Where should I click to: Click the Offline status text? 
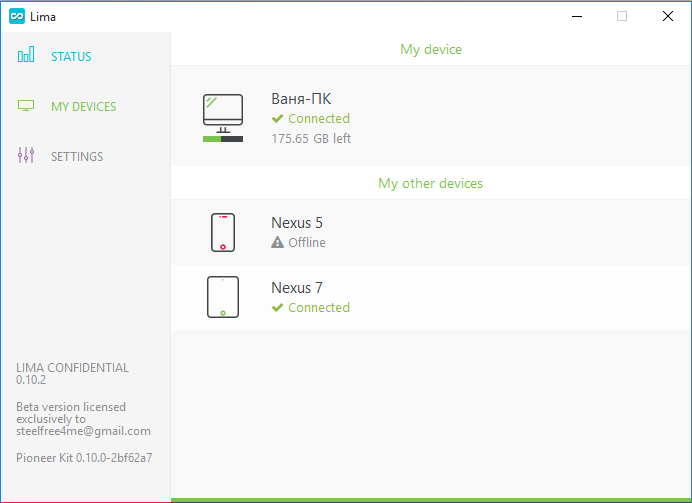(307, 243)
